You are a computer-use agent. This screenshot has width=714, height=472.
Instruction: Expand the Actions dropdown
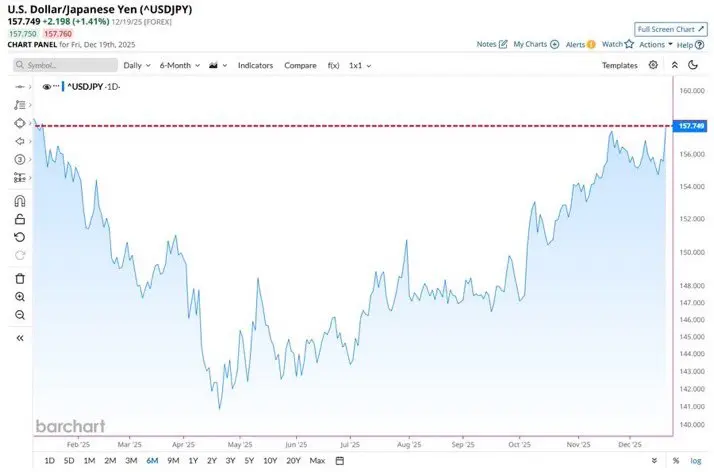tap(656, 44)
